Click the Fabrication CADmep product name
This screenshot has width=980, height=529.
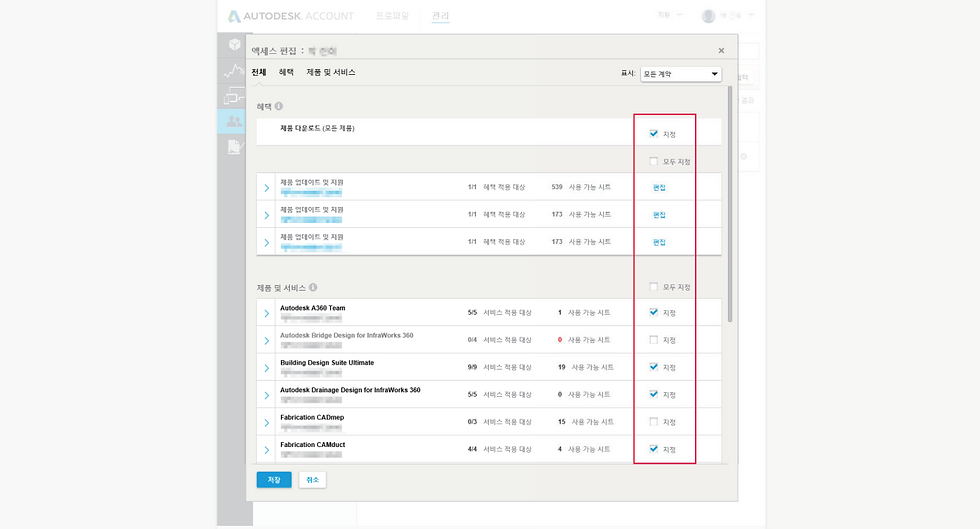pos(312,417)
